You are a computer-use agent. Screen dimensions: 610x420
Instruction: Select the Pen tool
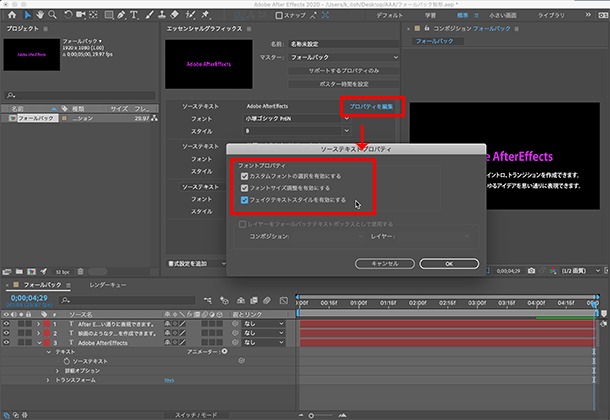pos(121,15)
